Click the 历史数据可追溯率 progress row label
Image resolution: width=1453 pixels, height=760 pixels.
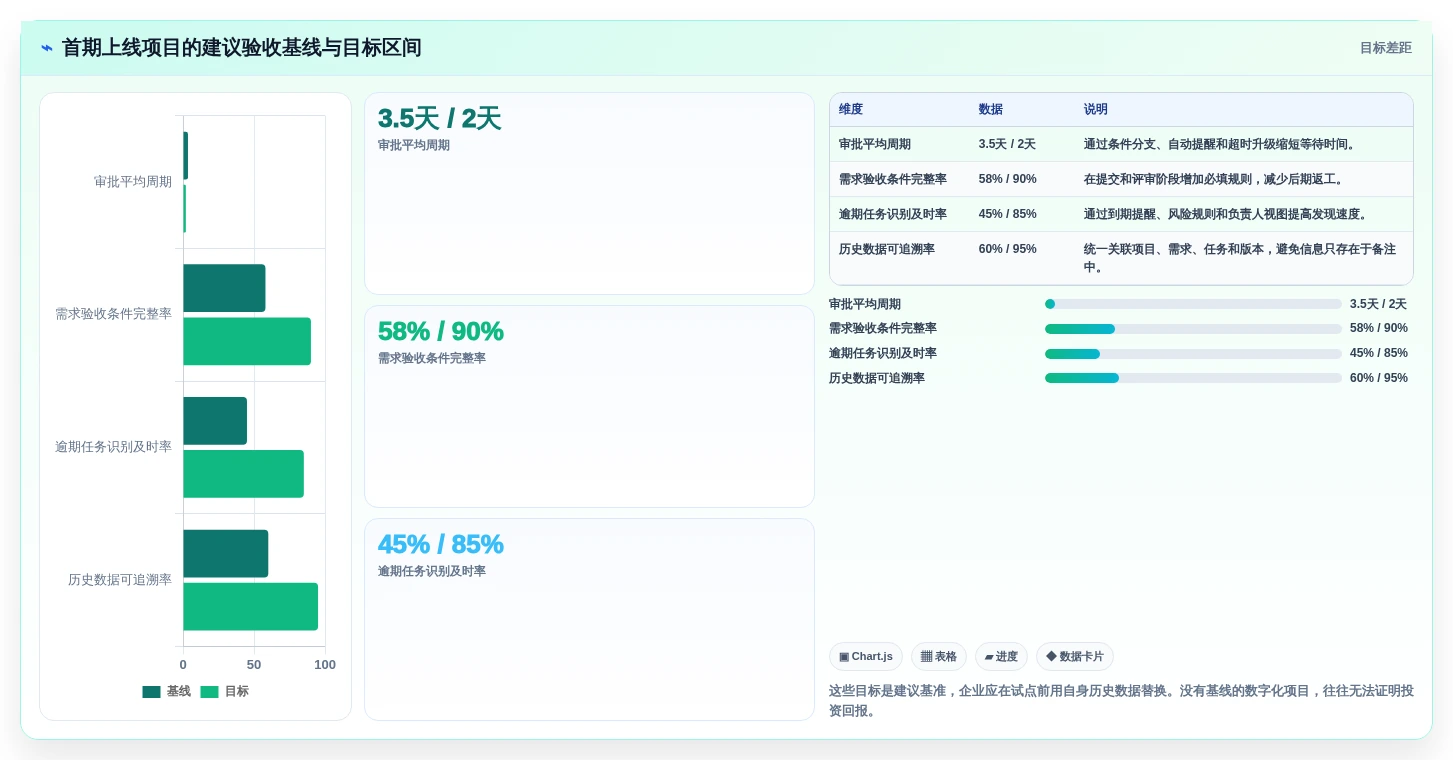[877, 378]
